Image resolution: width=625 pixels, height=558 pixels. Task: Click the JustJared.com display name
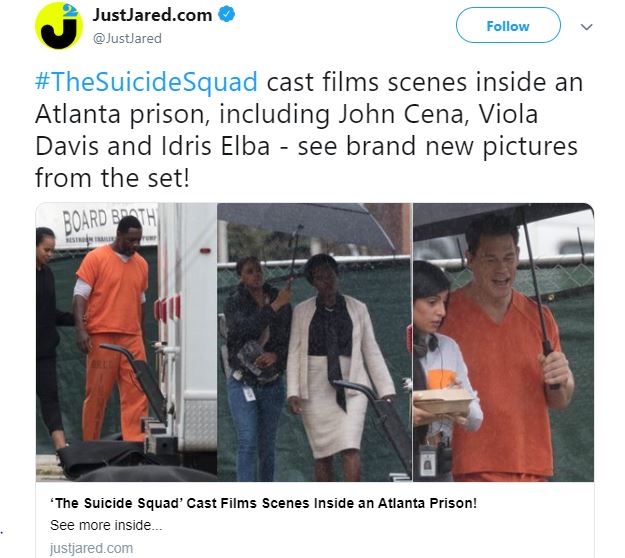coord(152,15)
